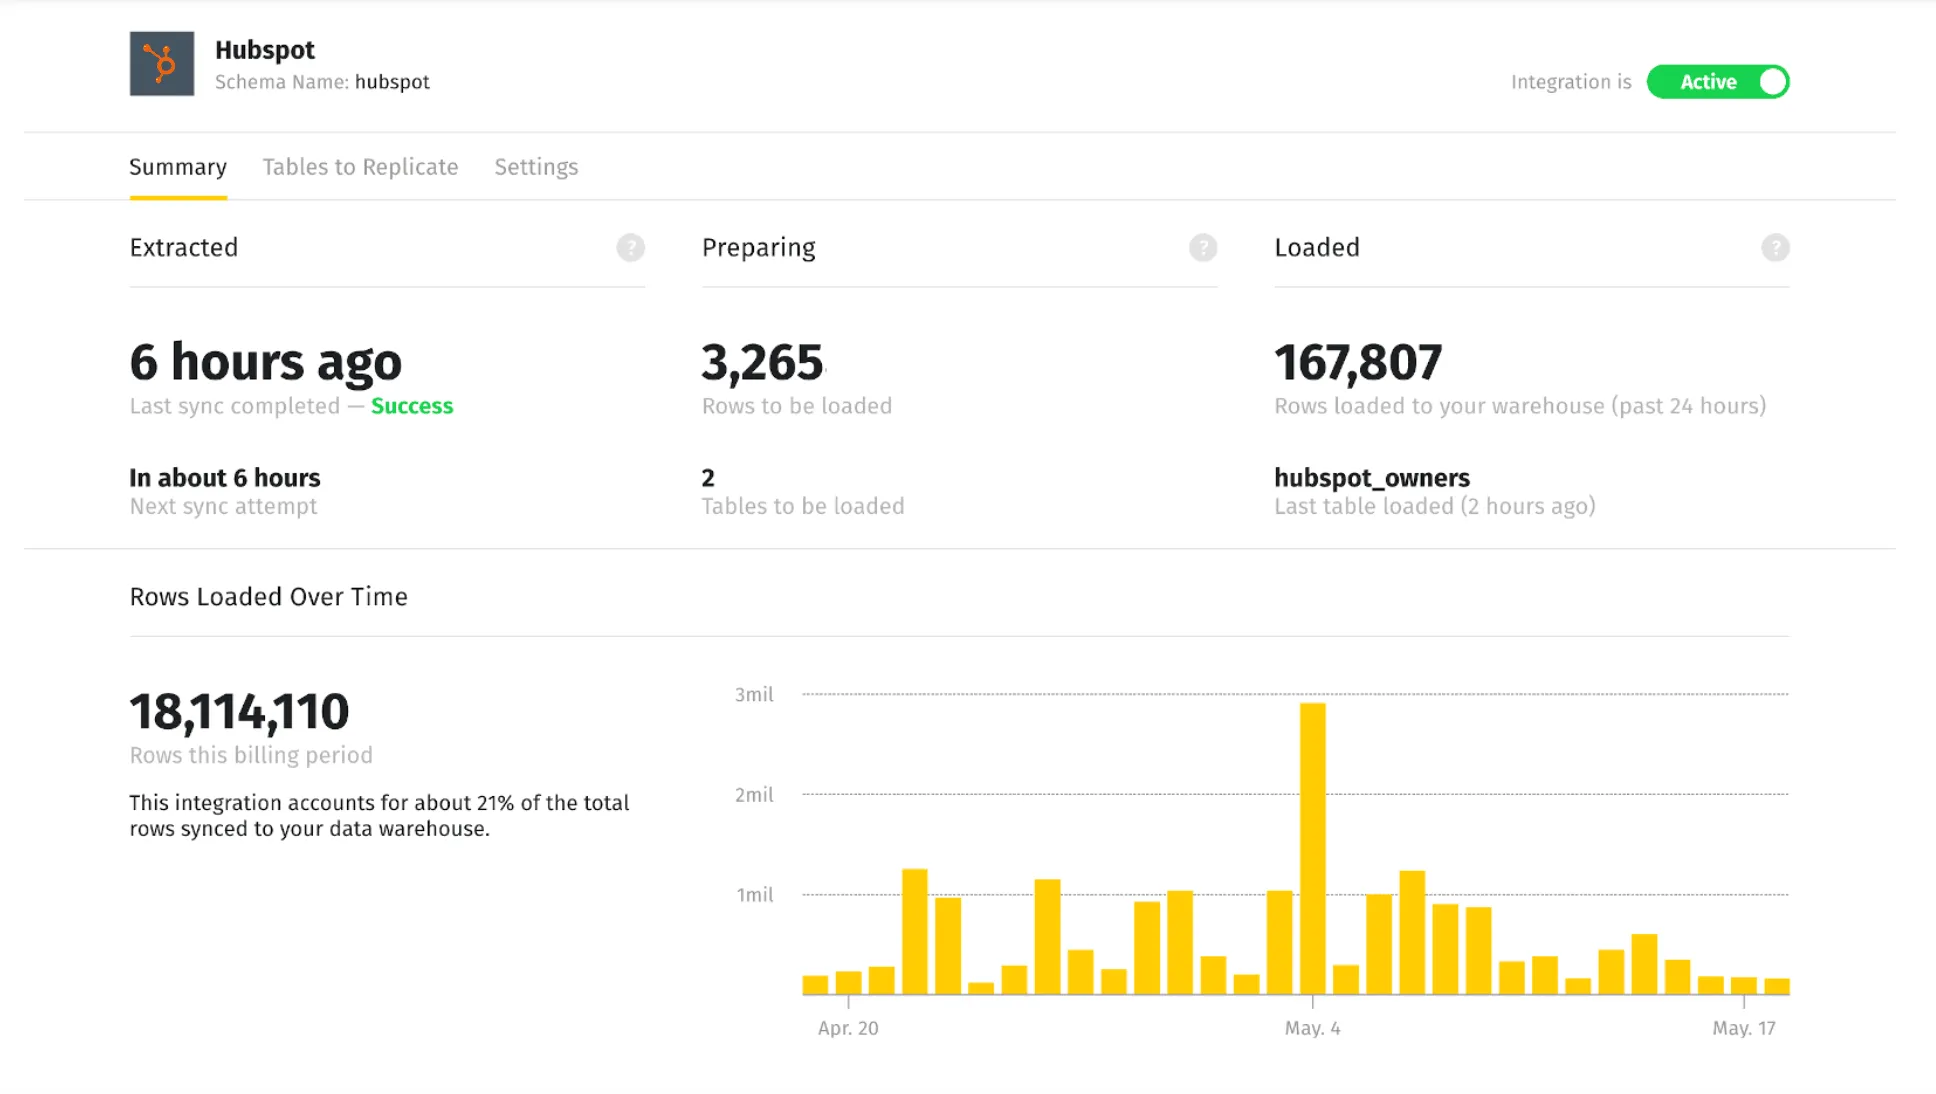Click the 167,807 rows loaded number
The width and height of the screenshot is (1936, 1094).
[1357, 363]
